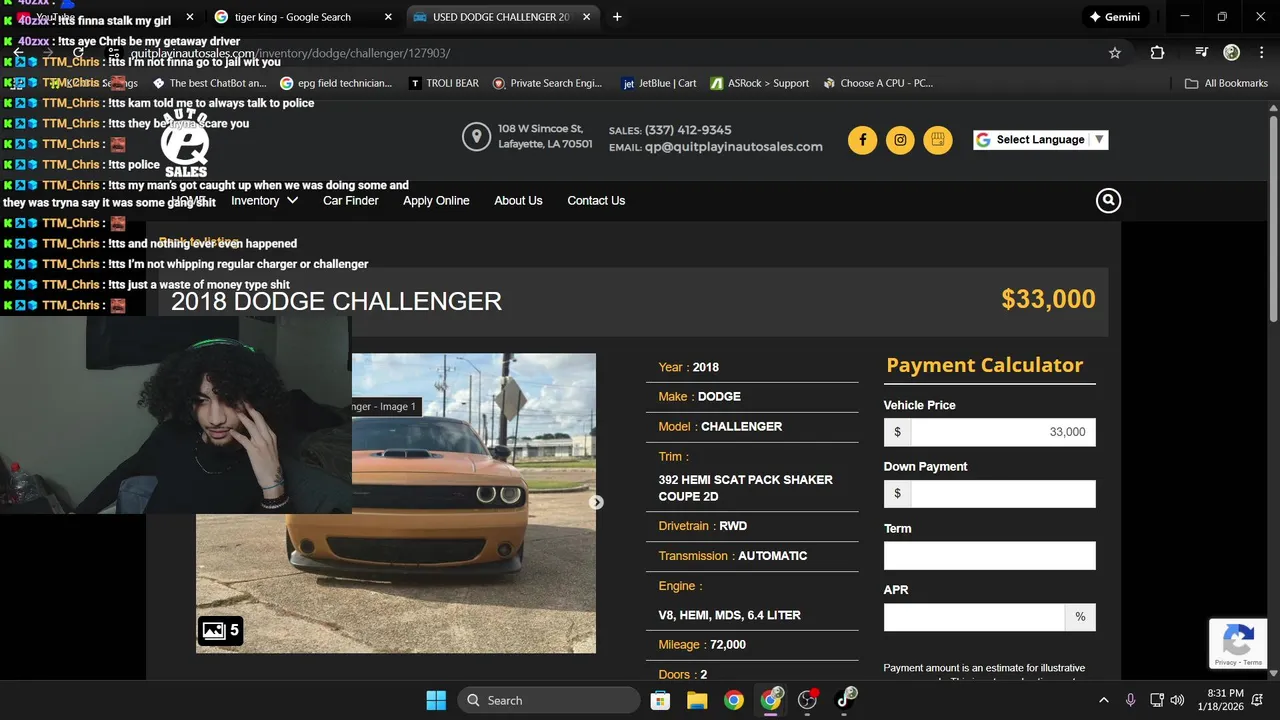Open the Chrome media control icon

click(1202, 53)
